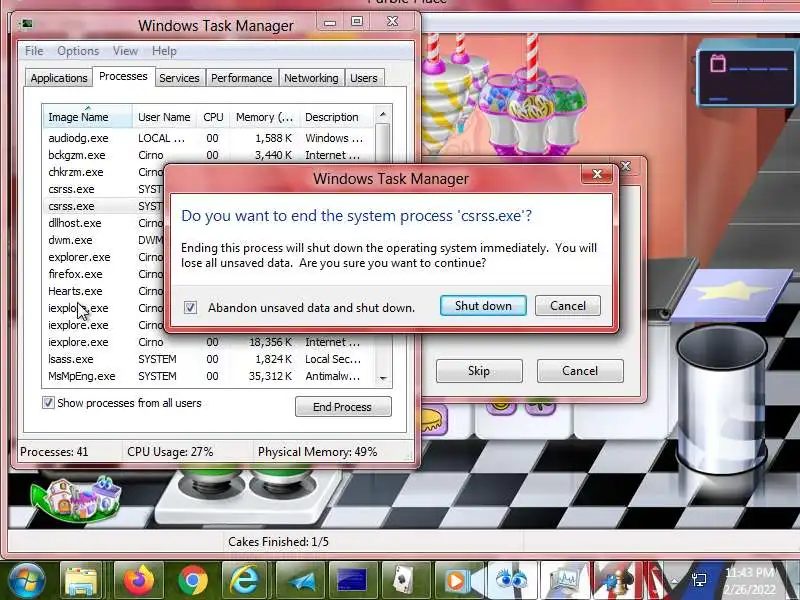Confirm with the Shut down button
Screen dimensions: 800x600
tap(483, 306)
